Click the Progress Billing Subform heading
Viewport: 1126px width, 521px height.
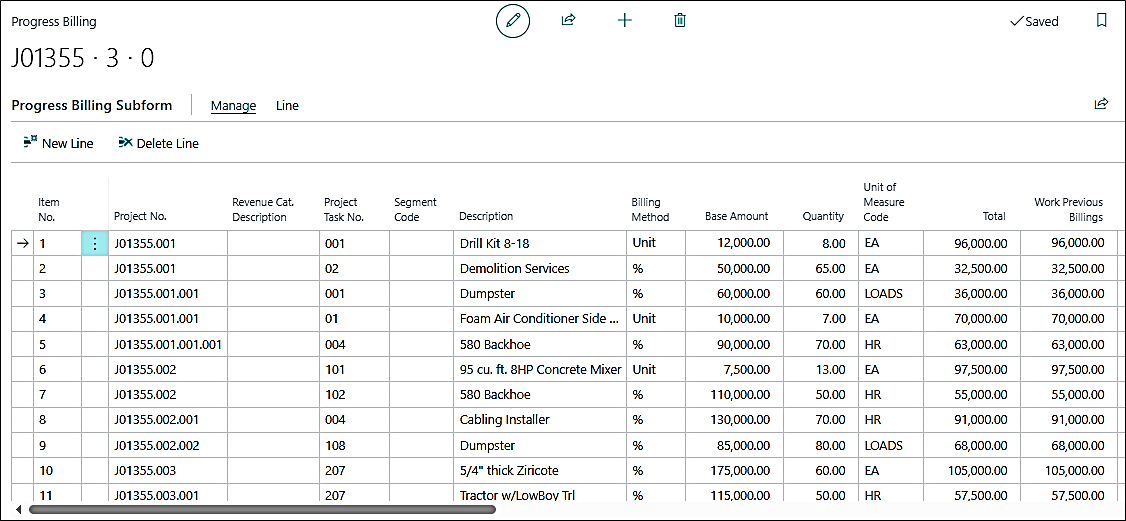[92, 106]
